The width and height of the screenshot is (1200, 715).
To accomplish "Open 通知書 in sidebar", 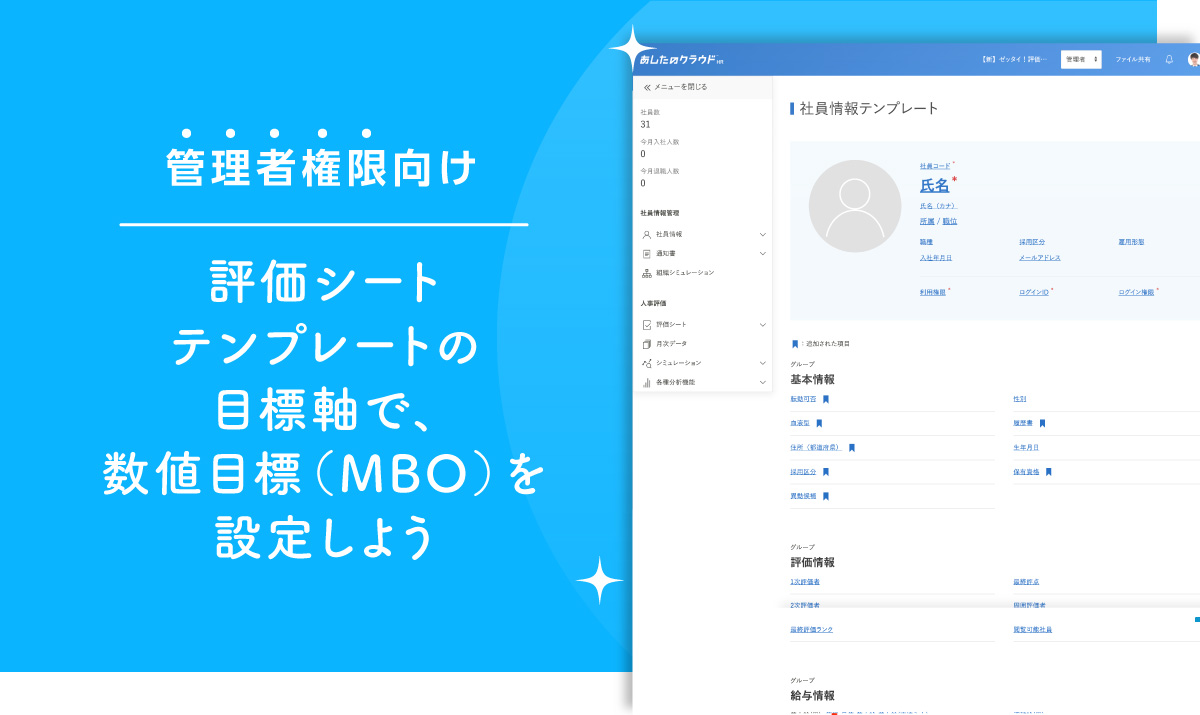I will point(666,254).
